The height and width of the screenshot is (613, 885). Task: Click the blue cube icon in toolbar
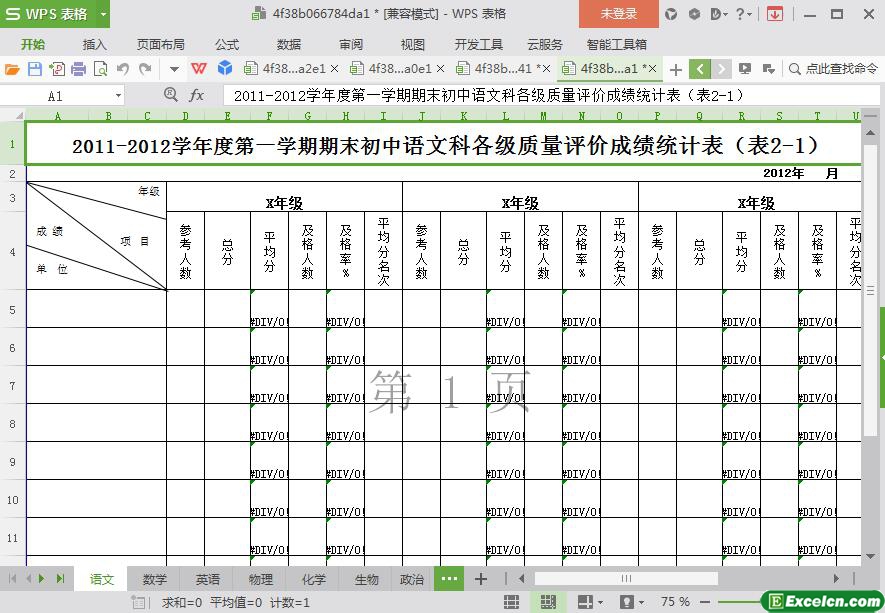[x=225, y=68]
